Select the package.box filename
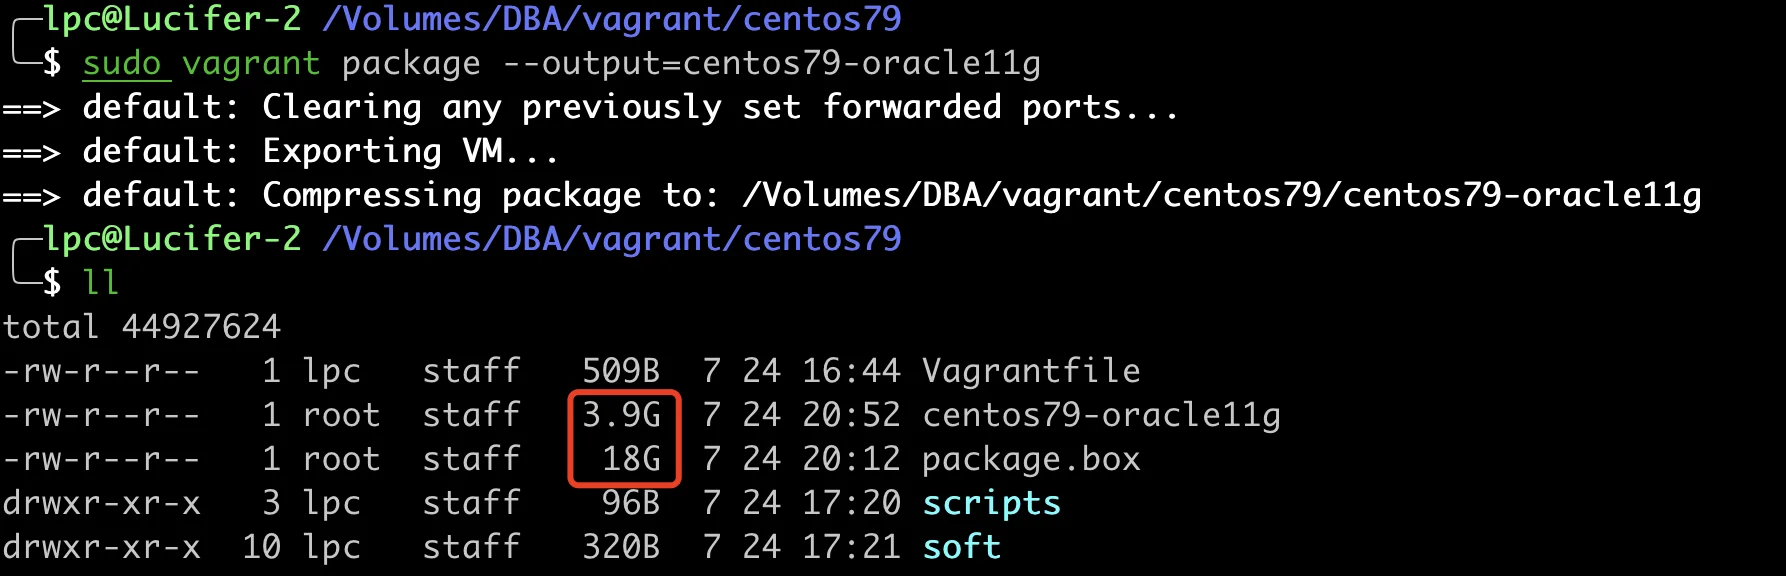This screenshot has height=576, width=1786. coord(1031,459)
